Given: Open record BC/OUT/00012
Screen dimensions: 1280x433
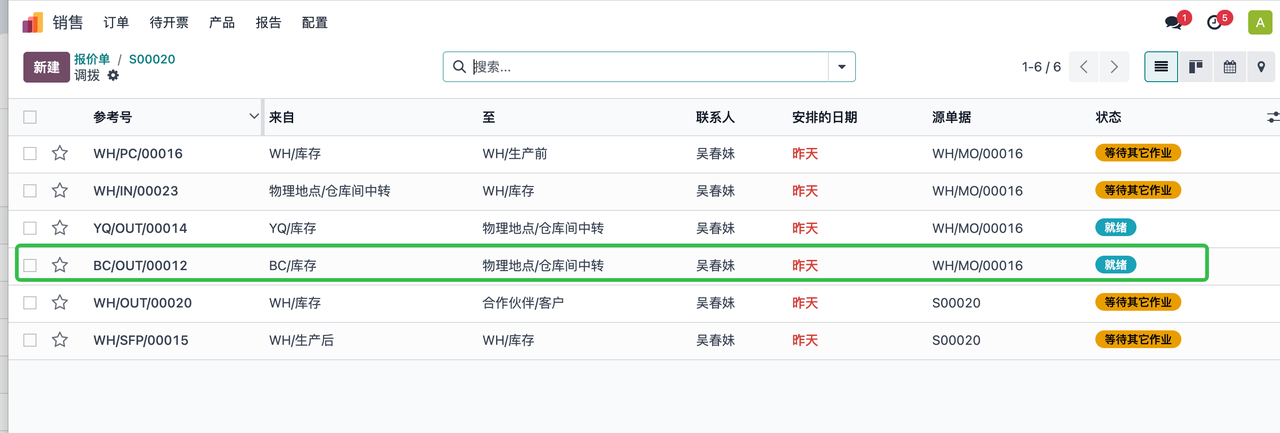Looking at the screenshot, I should [x=140, y=265].
